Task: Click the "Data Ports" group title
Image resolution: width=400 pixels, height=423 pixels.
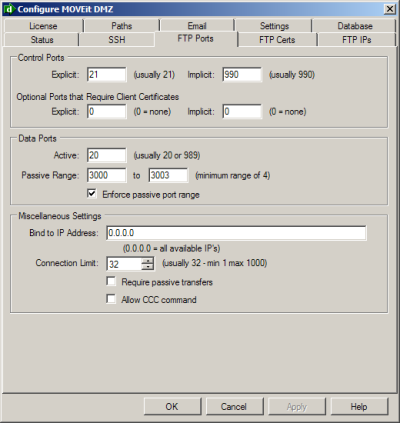Action: [x=37, y=139]
